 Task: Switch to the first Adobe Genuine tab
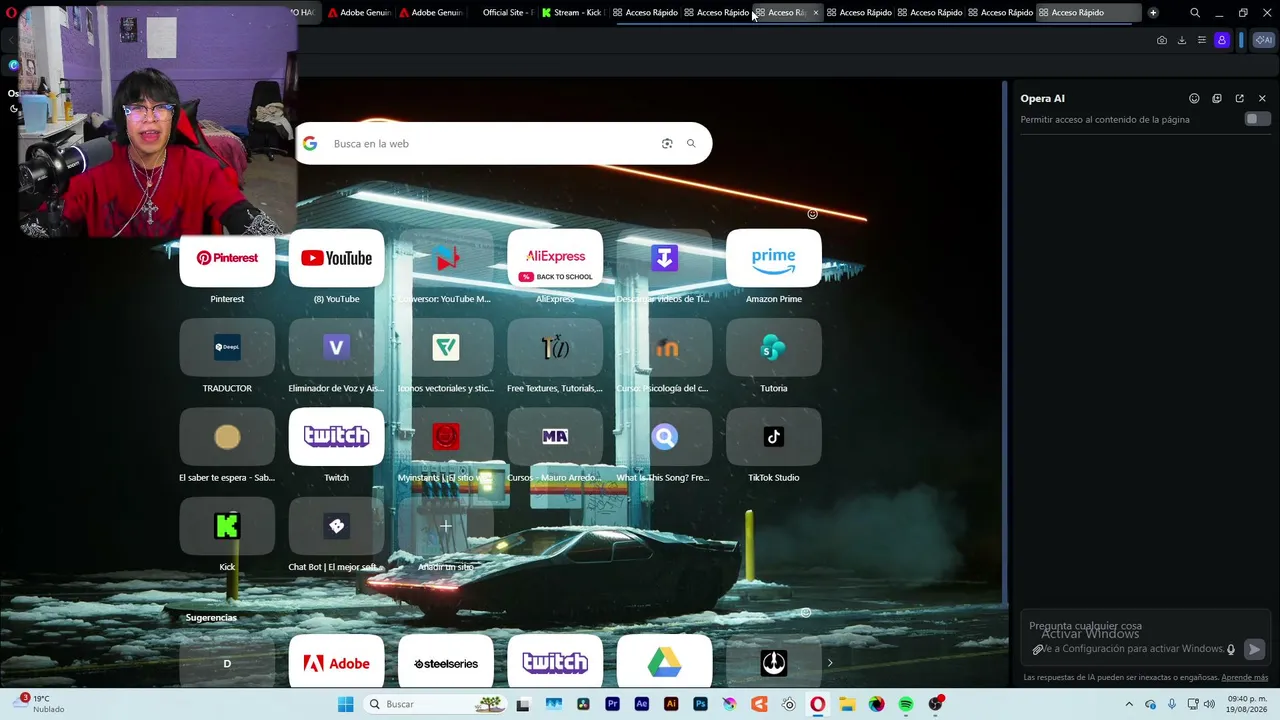(360, 13)
